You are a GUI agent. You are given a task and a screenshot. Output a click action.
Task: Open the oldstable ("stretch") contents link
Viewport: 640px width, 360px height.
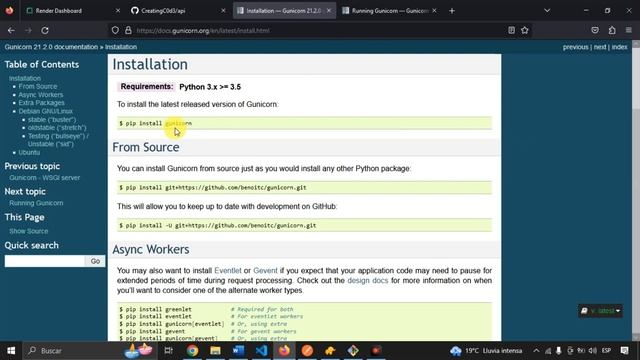[x=57, y=128]
